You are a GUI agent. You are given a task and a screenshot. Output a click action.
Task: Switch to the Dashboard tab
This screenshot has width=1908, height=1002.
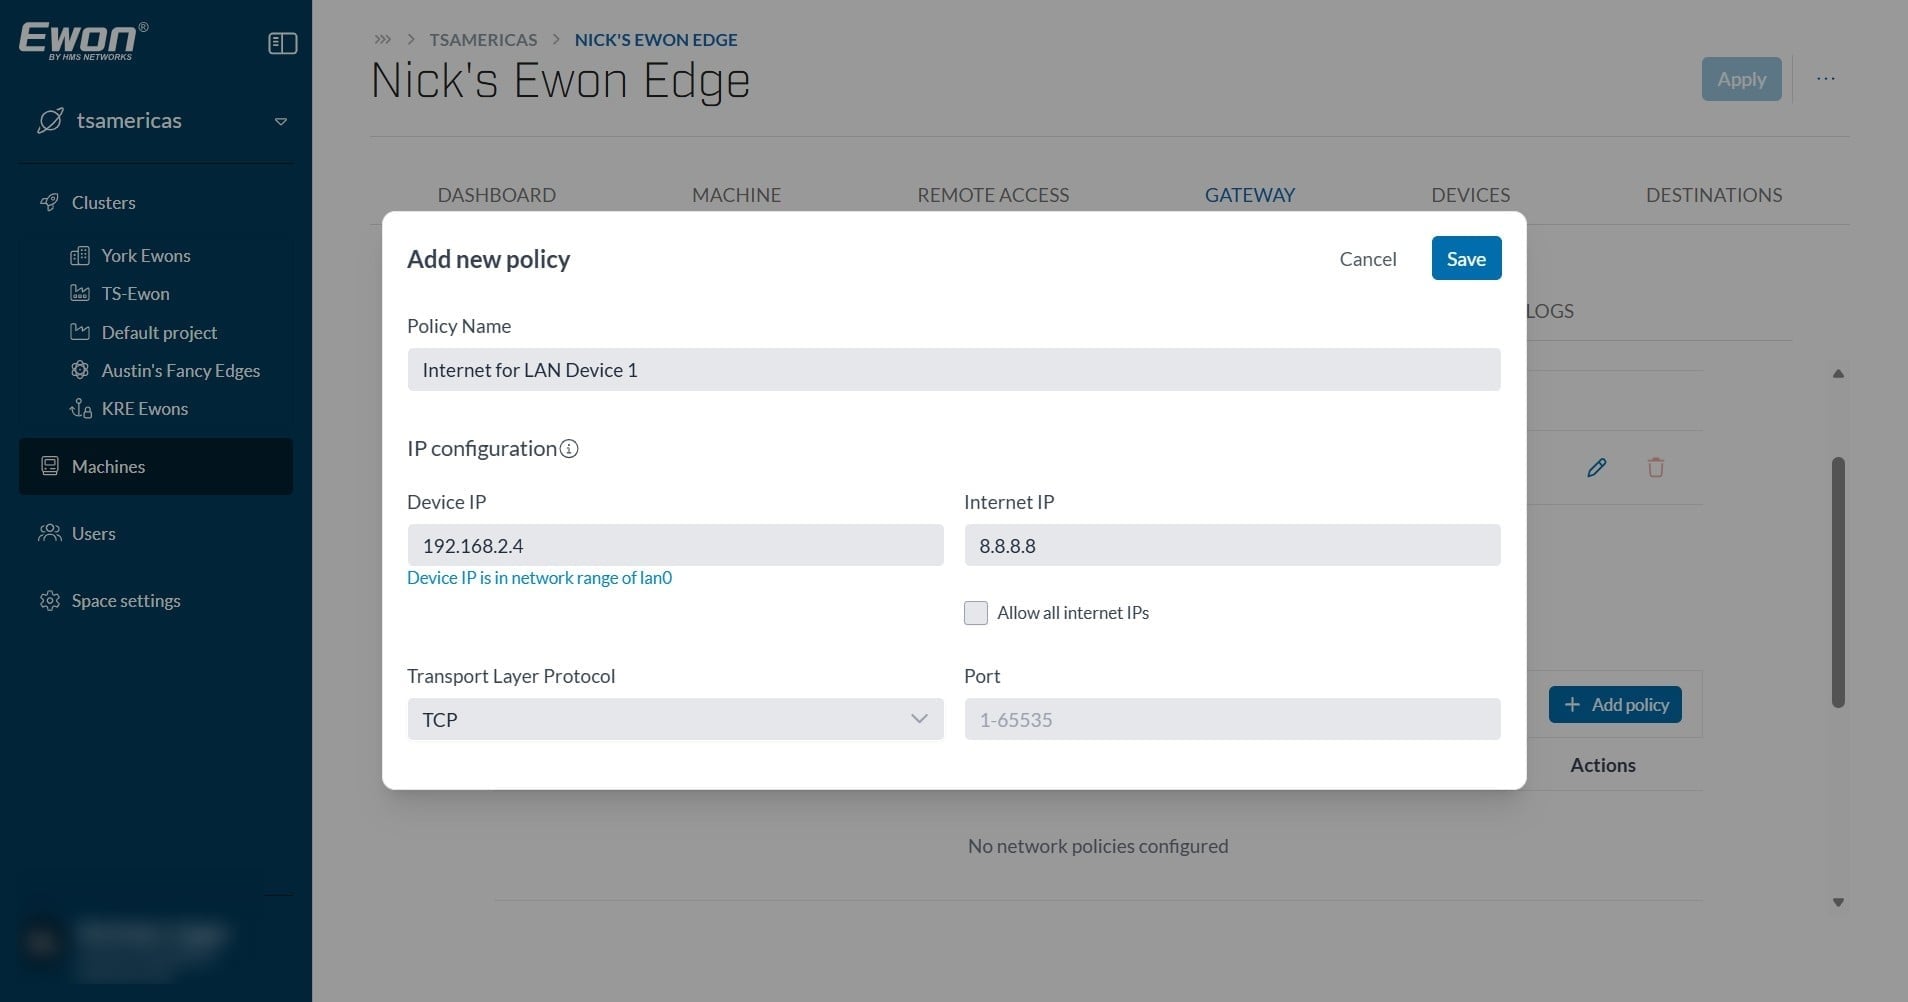[497, 195]
